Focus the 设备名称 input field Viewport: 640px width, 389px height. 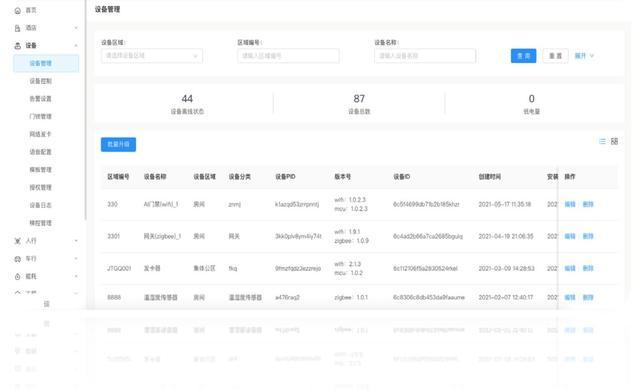pos(425,56)
